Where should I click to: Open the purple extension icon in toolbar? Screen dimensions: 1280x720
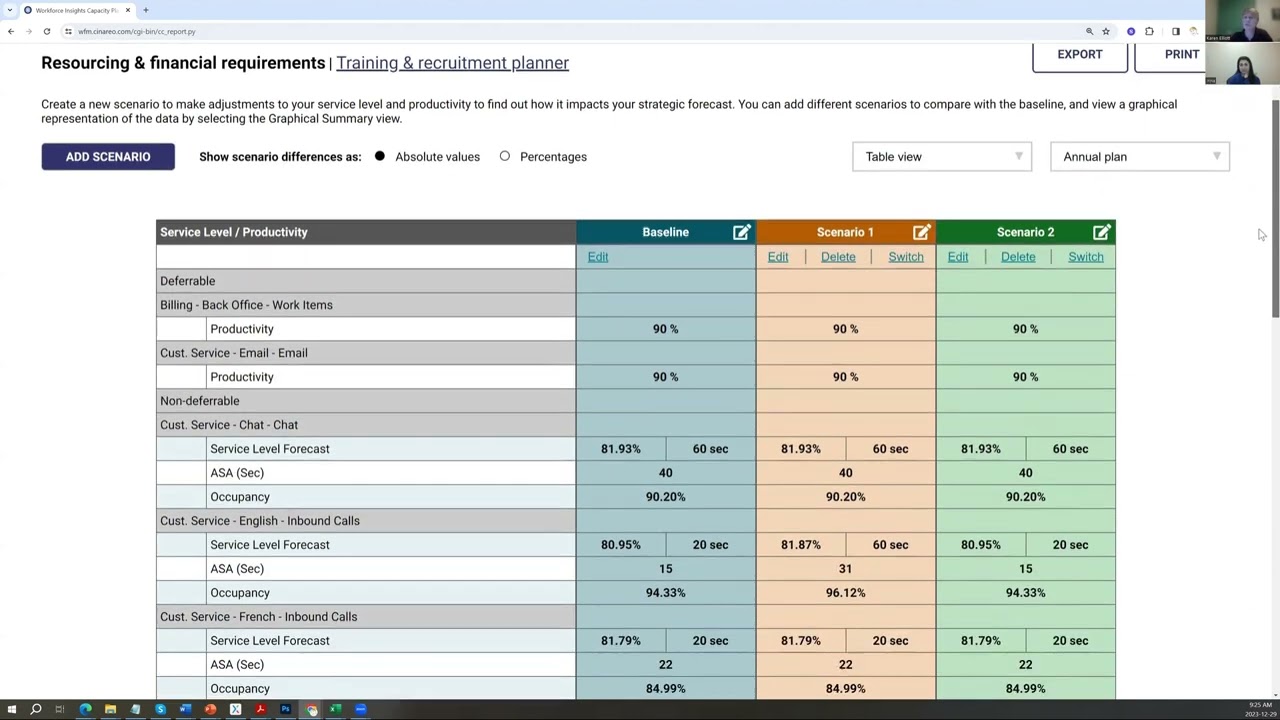point(1131,31)
